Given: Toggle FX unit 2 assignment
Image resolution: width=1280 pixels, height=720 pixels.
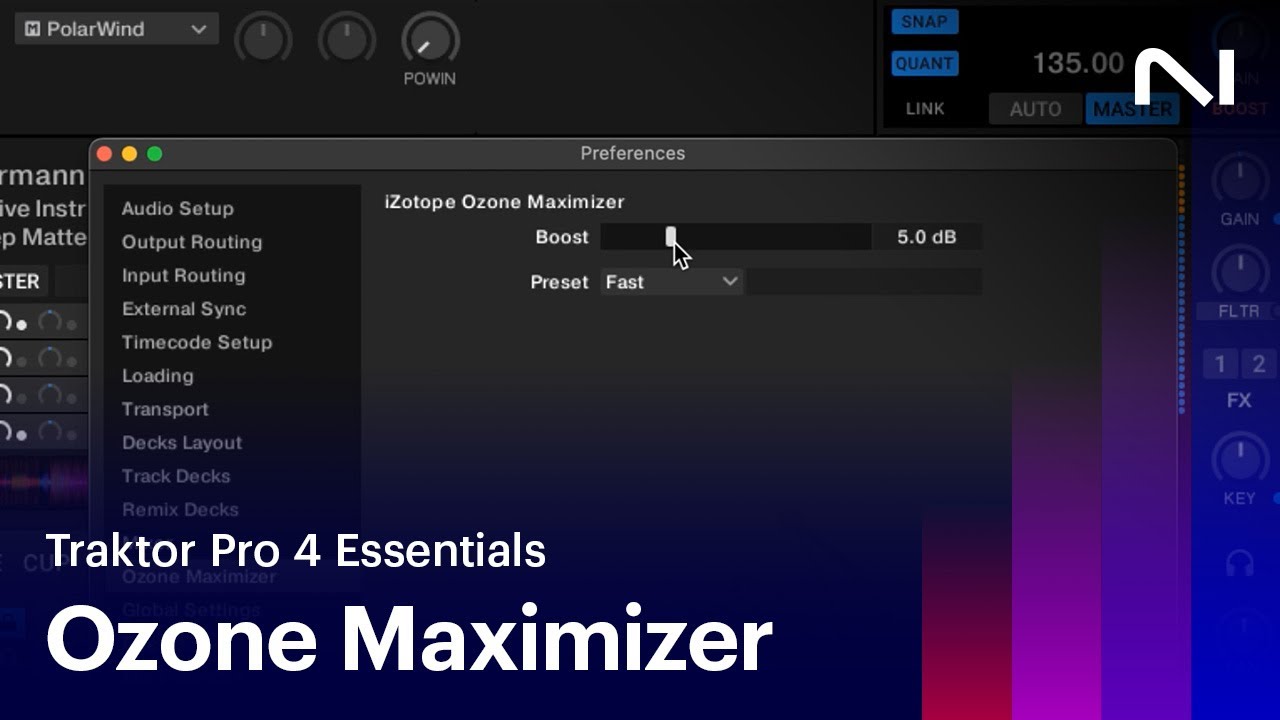Looking at the screenshot, I should (1259, 364).
